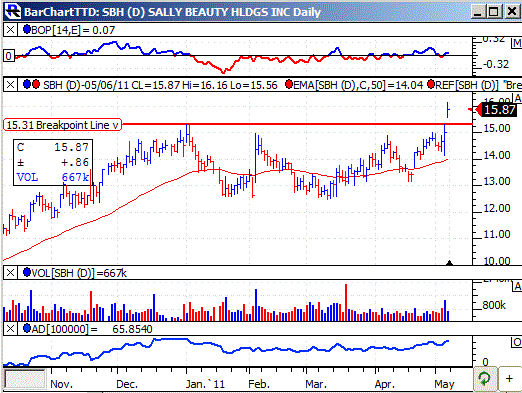Image resolution: width=522 pixels, height=393 pixels.
Task: Click the black 15.87 last price tag
Action: (x=499, y=109)
